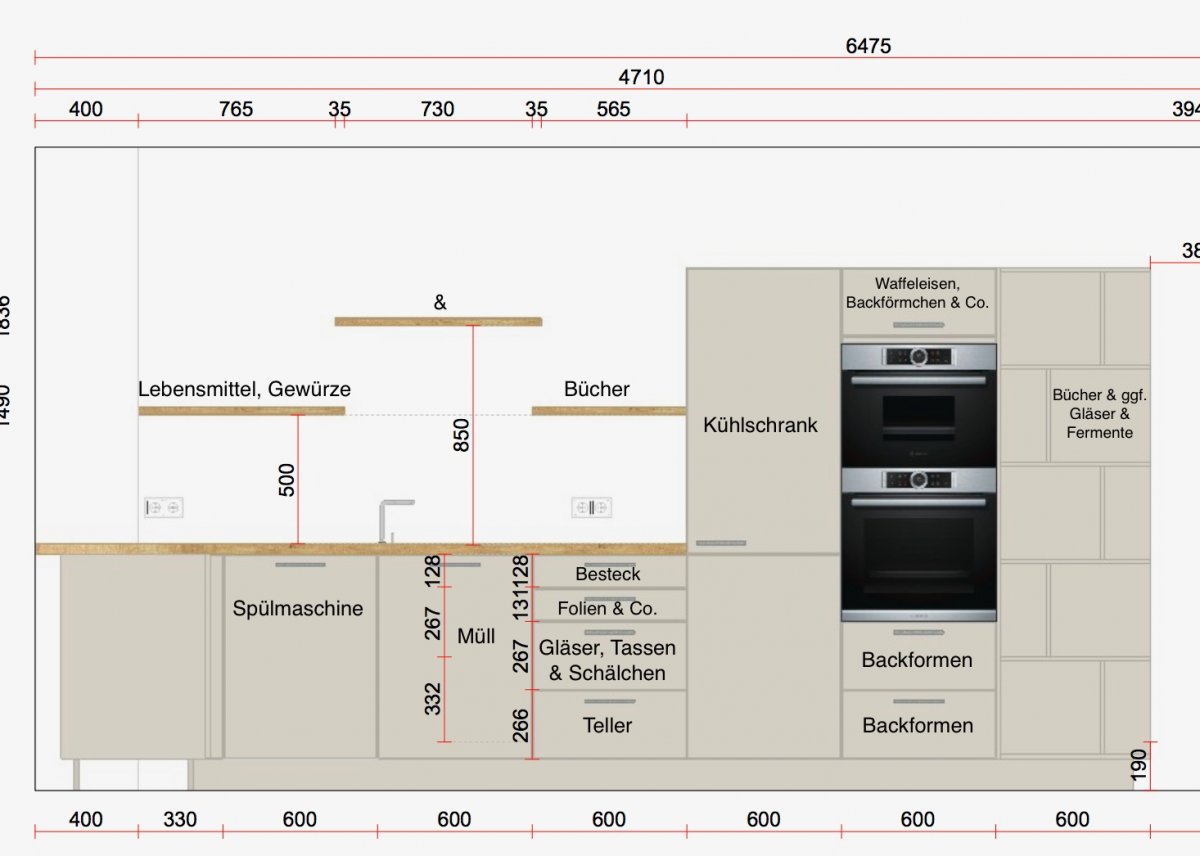
Task: Select the Besteck drawer
Action: pos(608,574)
